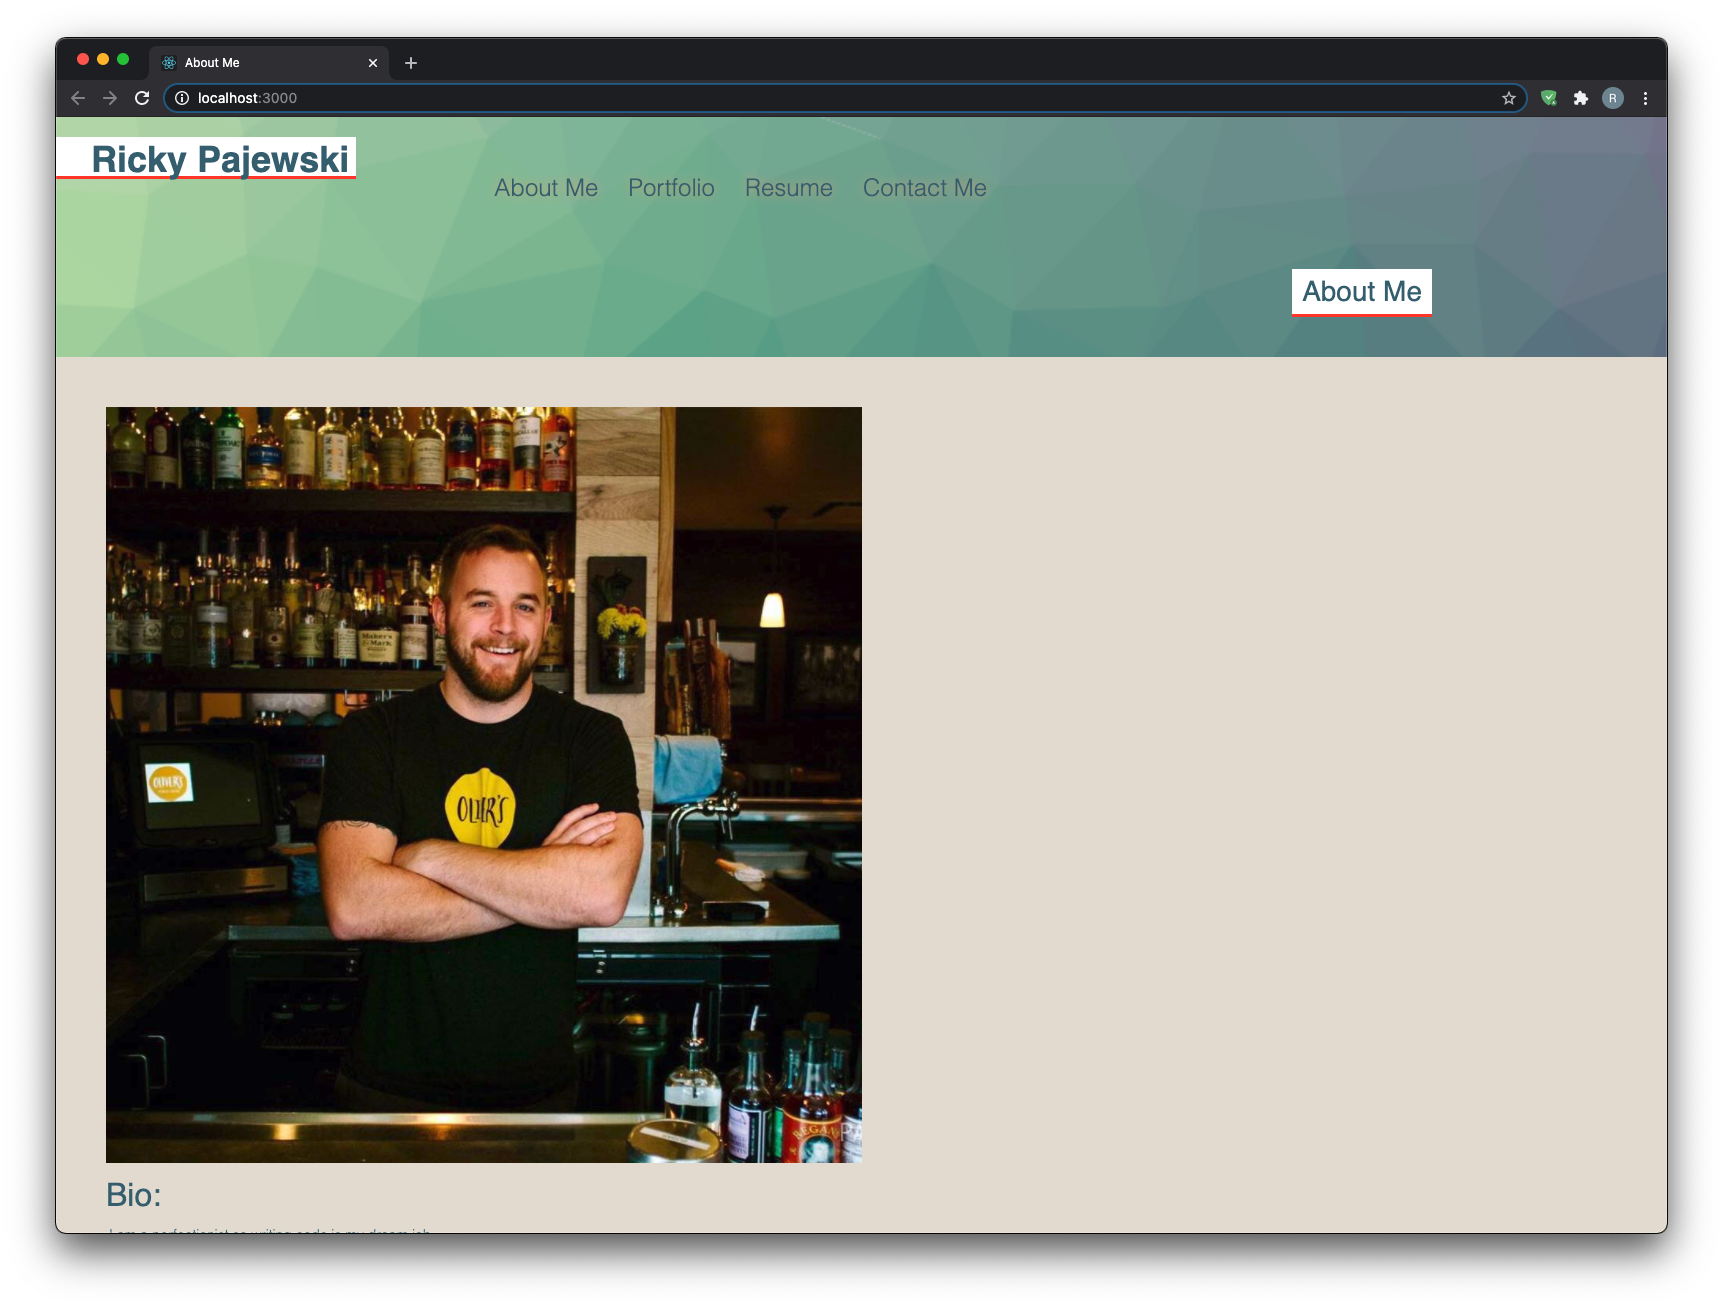Open the extensions puzzle piece menu
The width and height of the screenshot is (1723, 1307).
tap(1581, 98)
